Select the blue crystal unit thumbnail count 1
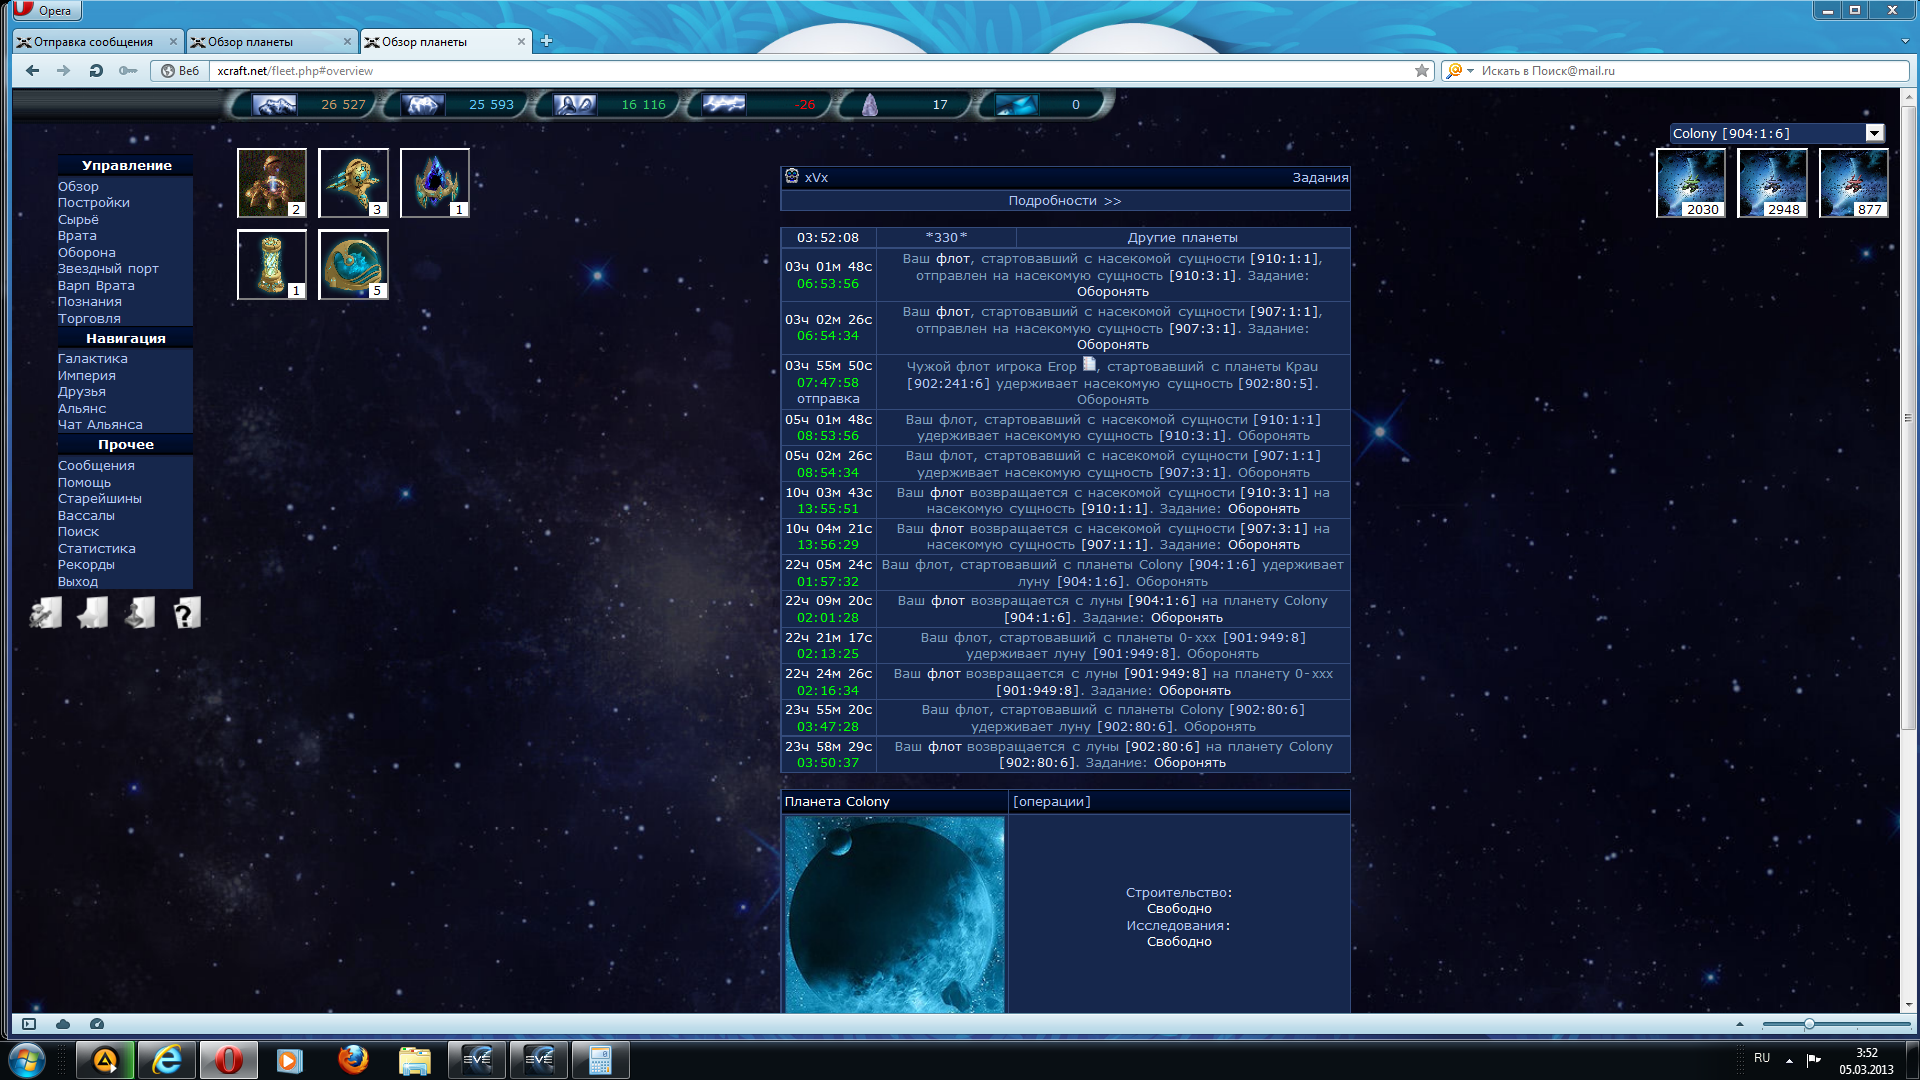The height and width of the screenshot is (1080, 1920). [435, 183]
